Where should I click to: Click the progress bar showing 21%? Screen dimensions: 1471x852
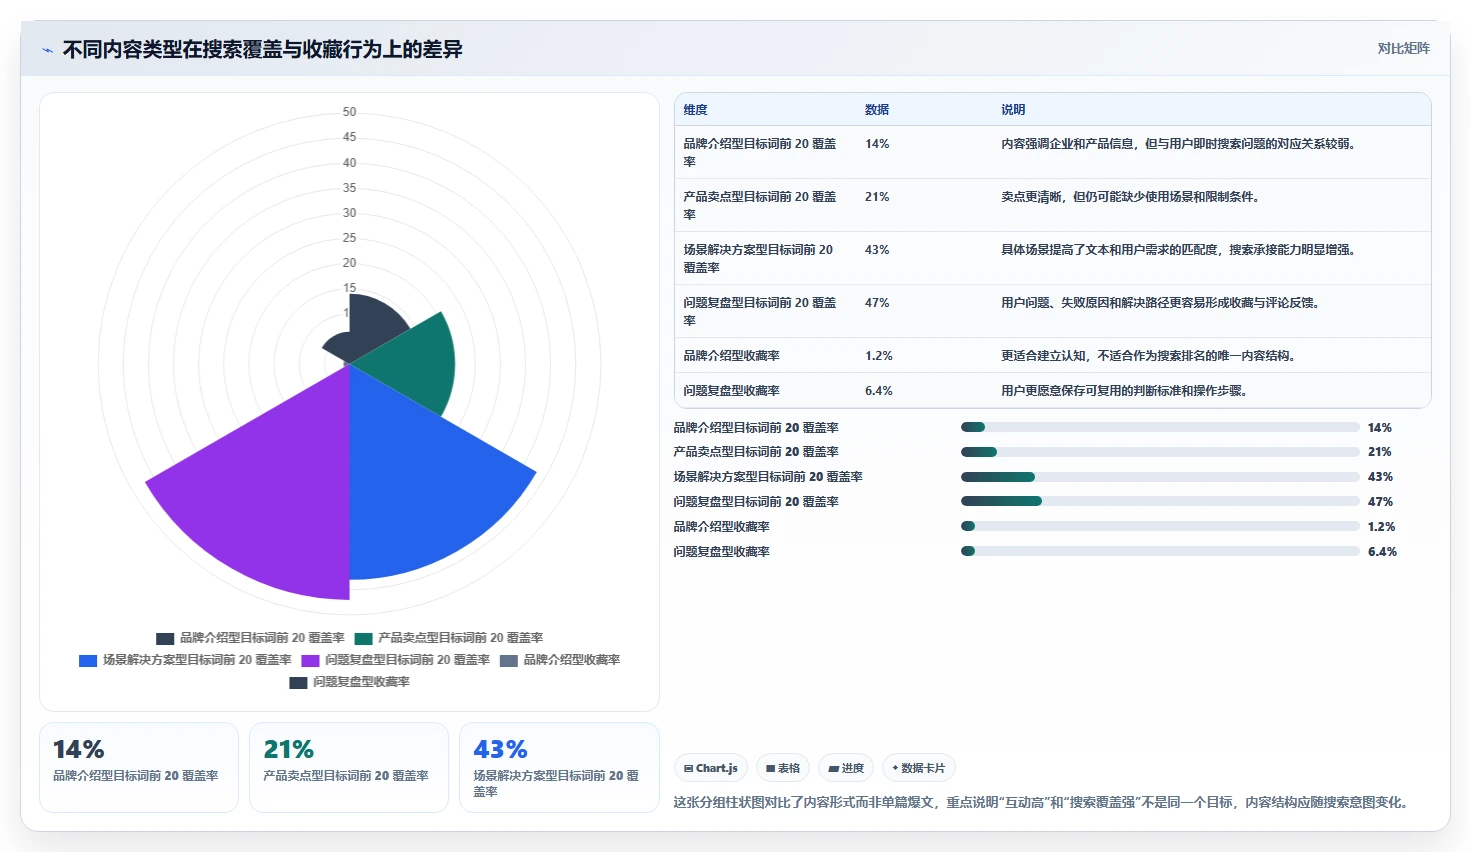pyautogui.click(x=1160, y=452)
